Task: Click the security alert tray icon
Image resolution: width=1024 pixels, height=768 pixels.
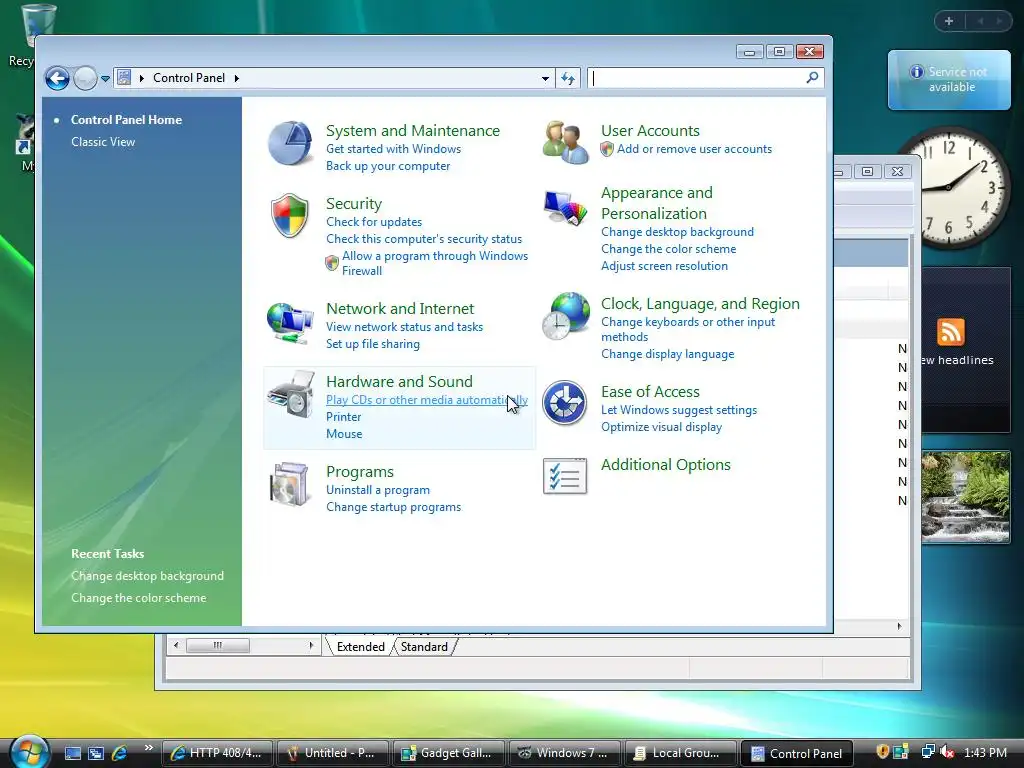Action: [x=882, y=752]
